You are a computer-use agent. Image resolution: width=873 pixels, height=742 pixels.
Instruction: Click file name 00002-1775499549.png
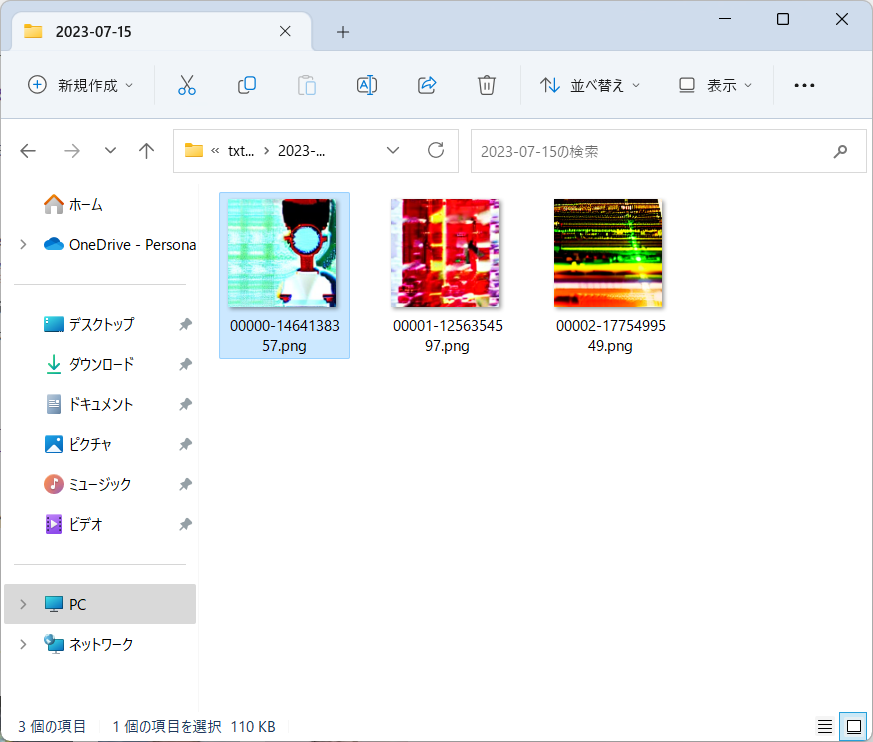[x=611, y=336]
